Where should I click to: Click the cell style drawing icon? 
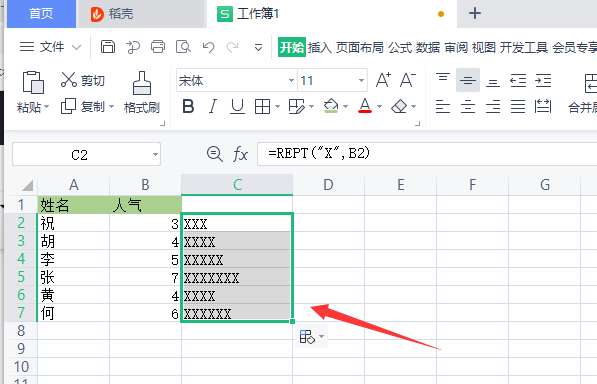point(297,107)
